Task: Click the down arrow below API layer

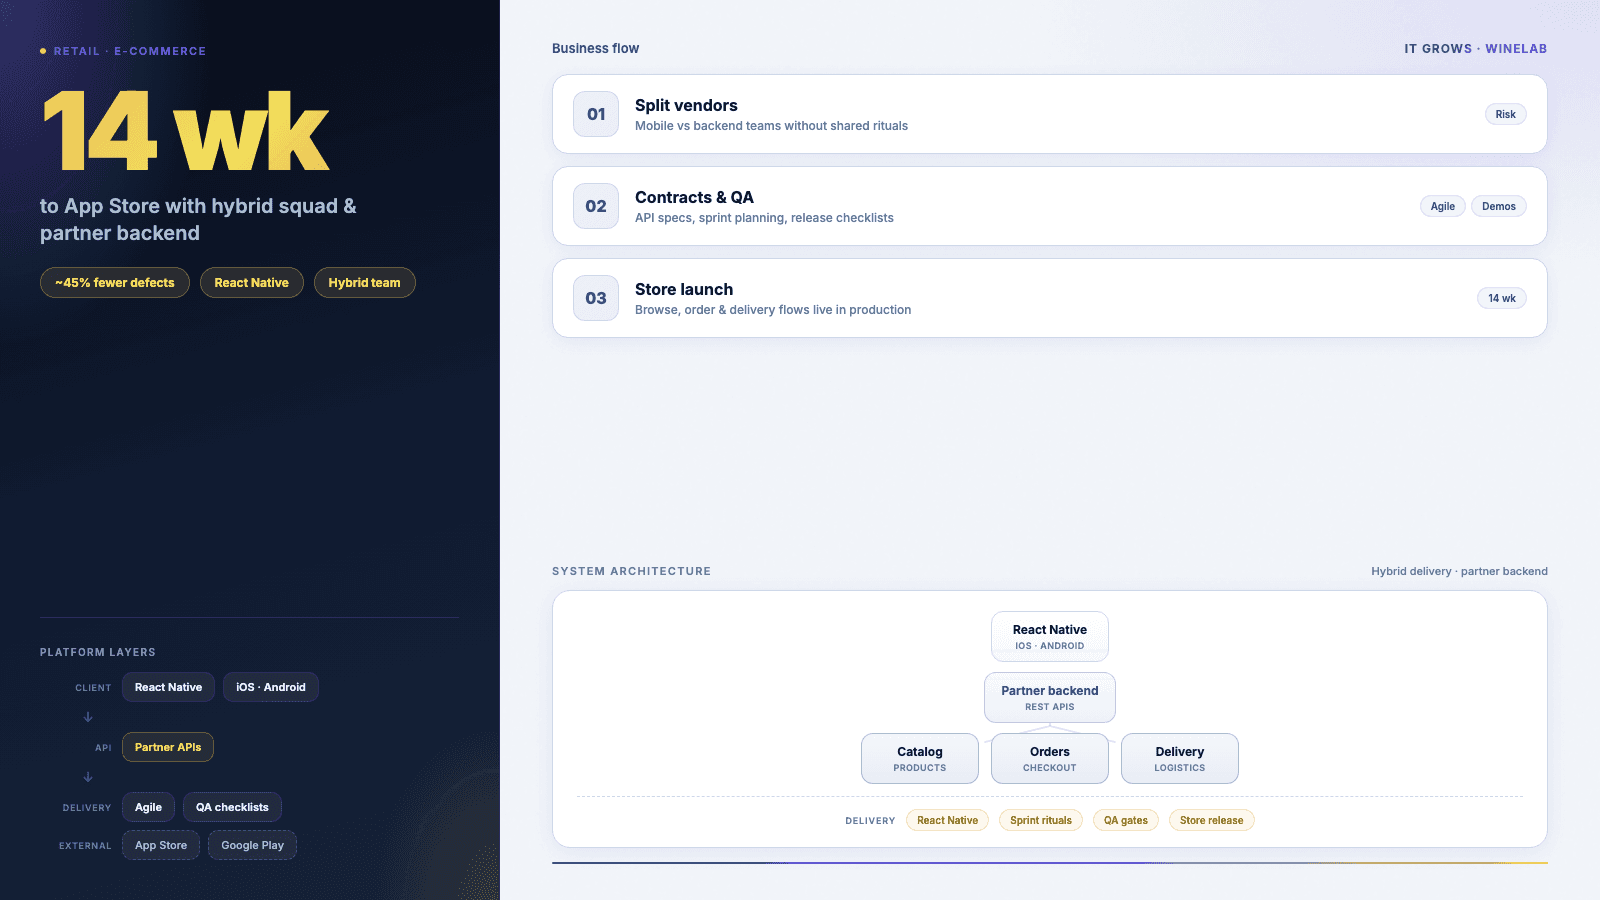Action: coord(88,777)
